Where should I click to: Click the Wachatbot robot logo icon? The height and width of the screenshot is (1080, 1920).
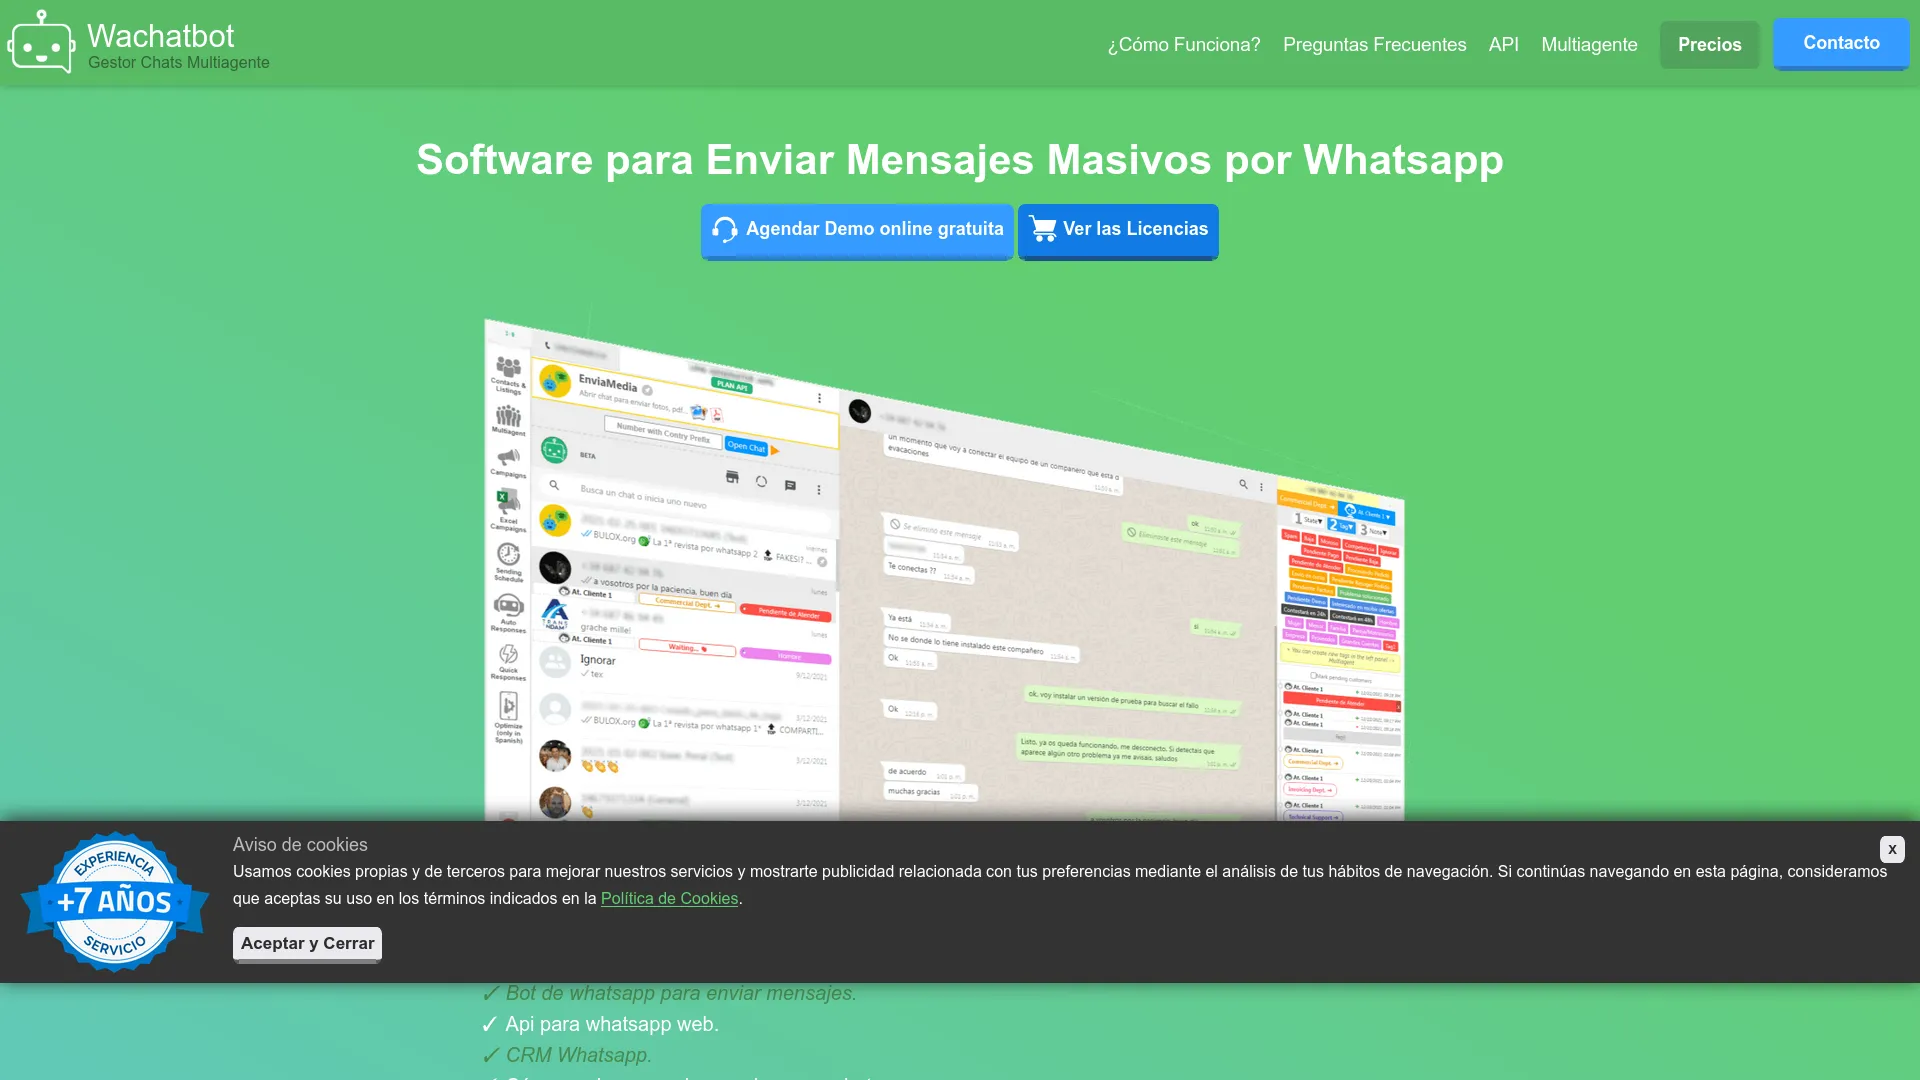coord(41,43)
